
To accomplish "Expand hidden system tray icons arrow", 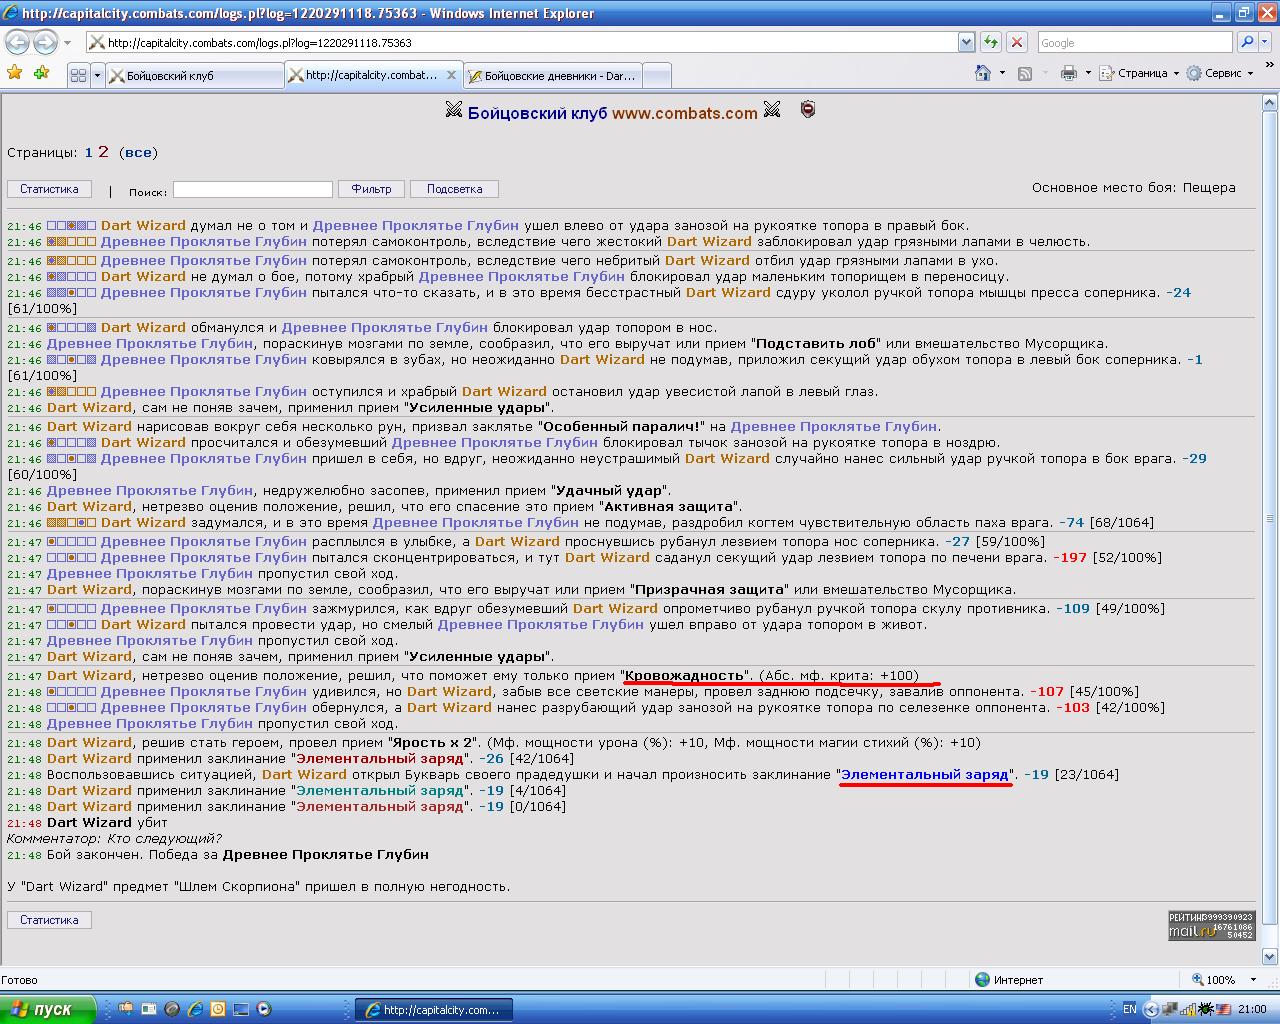I will pyautogui.click(x=1150, y=1009).
